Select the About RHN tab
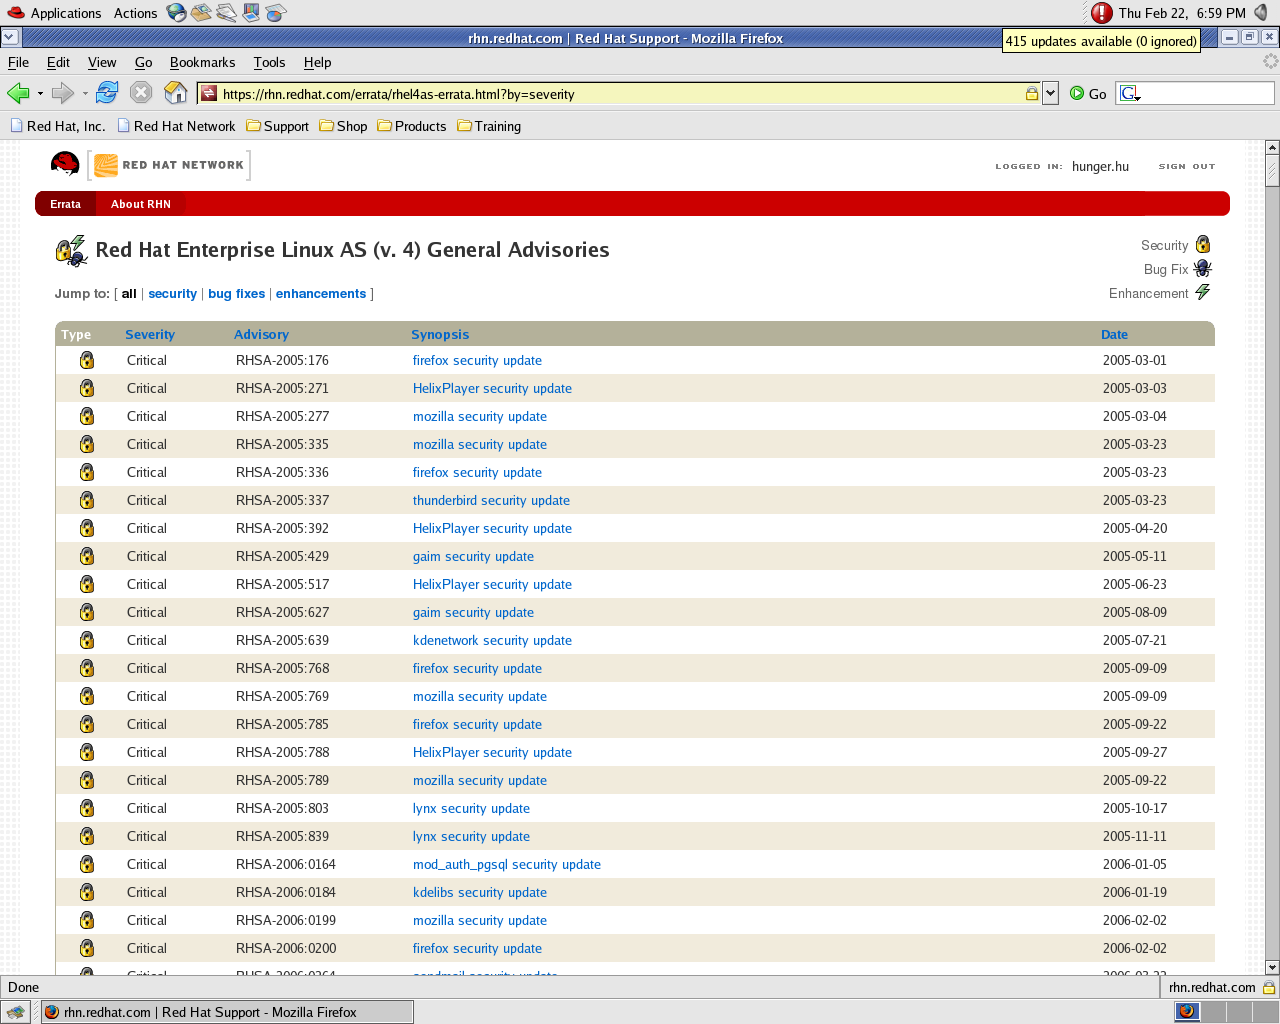The image size is (1280, 1024). [x=141, y=204]
